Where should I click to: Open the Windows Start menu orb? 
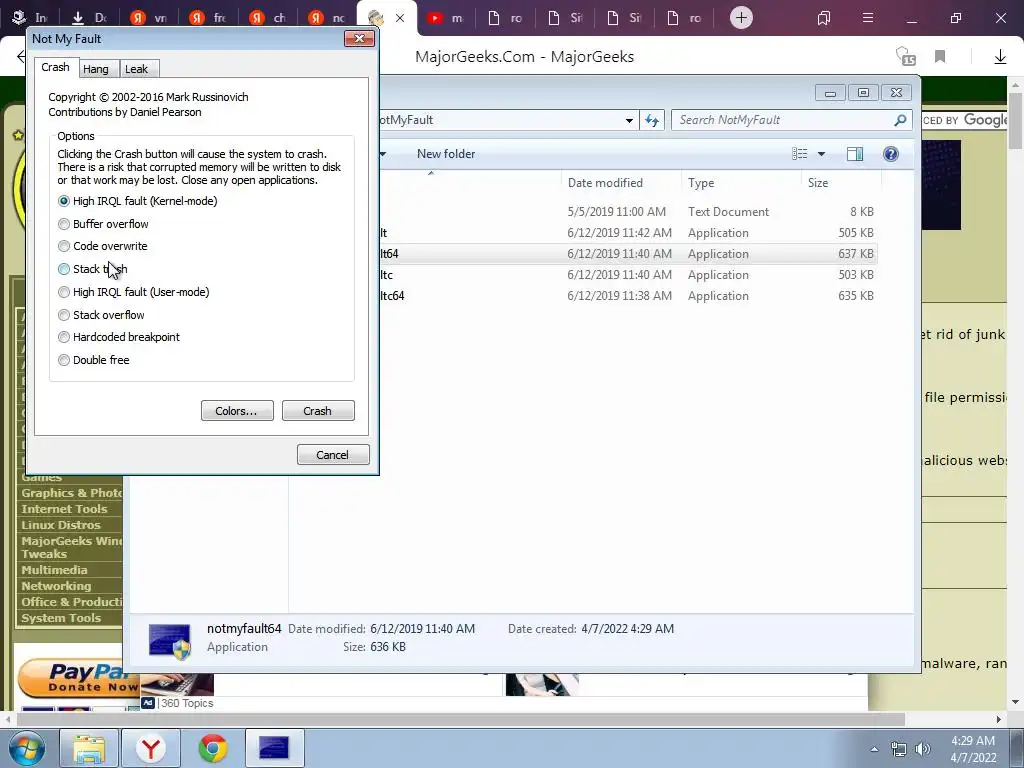[27, 748]
